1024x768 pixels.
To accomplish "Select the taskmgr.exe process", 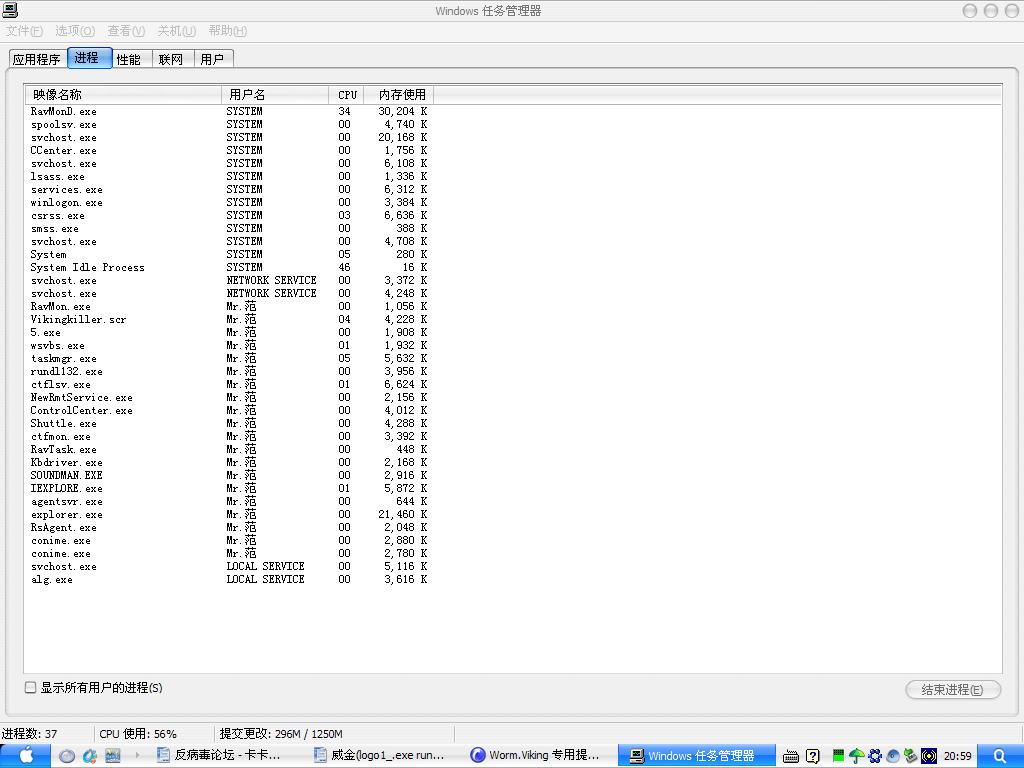I will tap(229, 359).
